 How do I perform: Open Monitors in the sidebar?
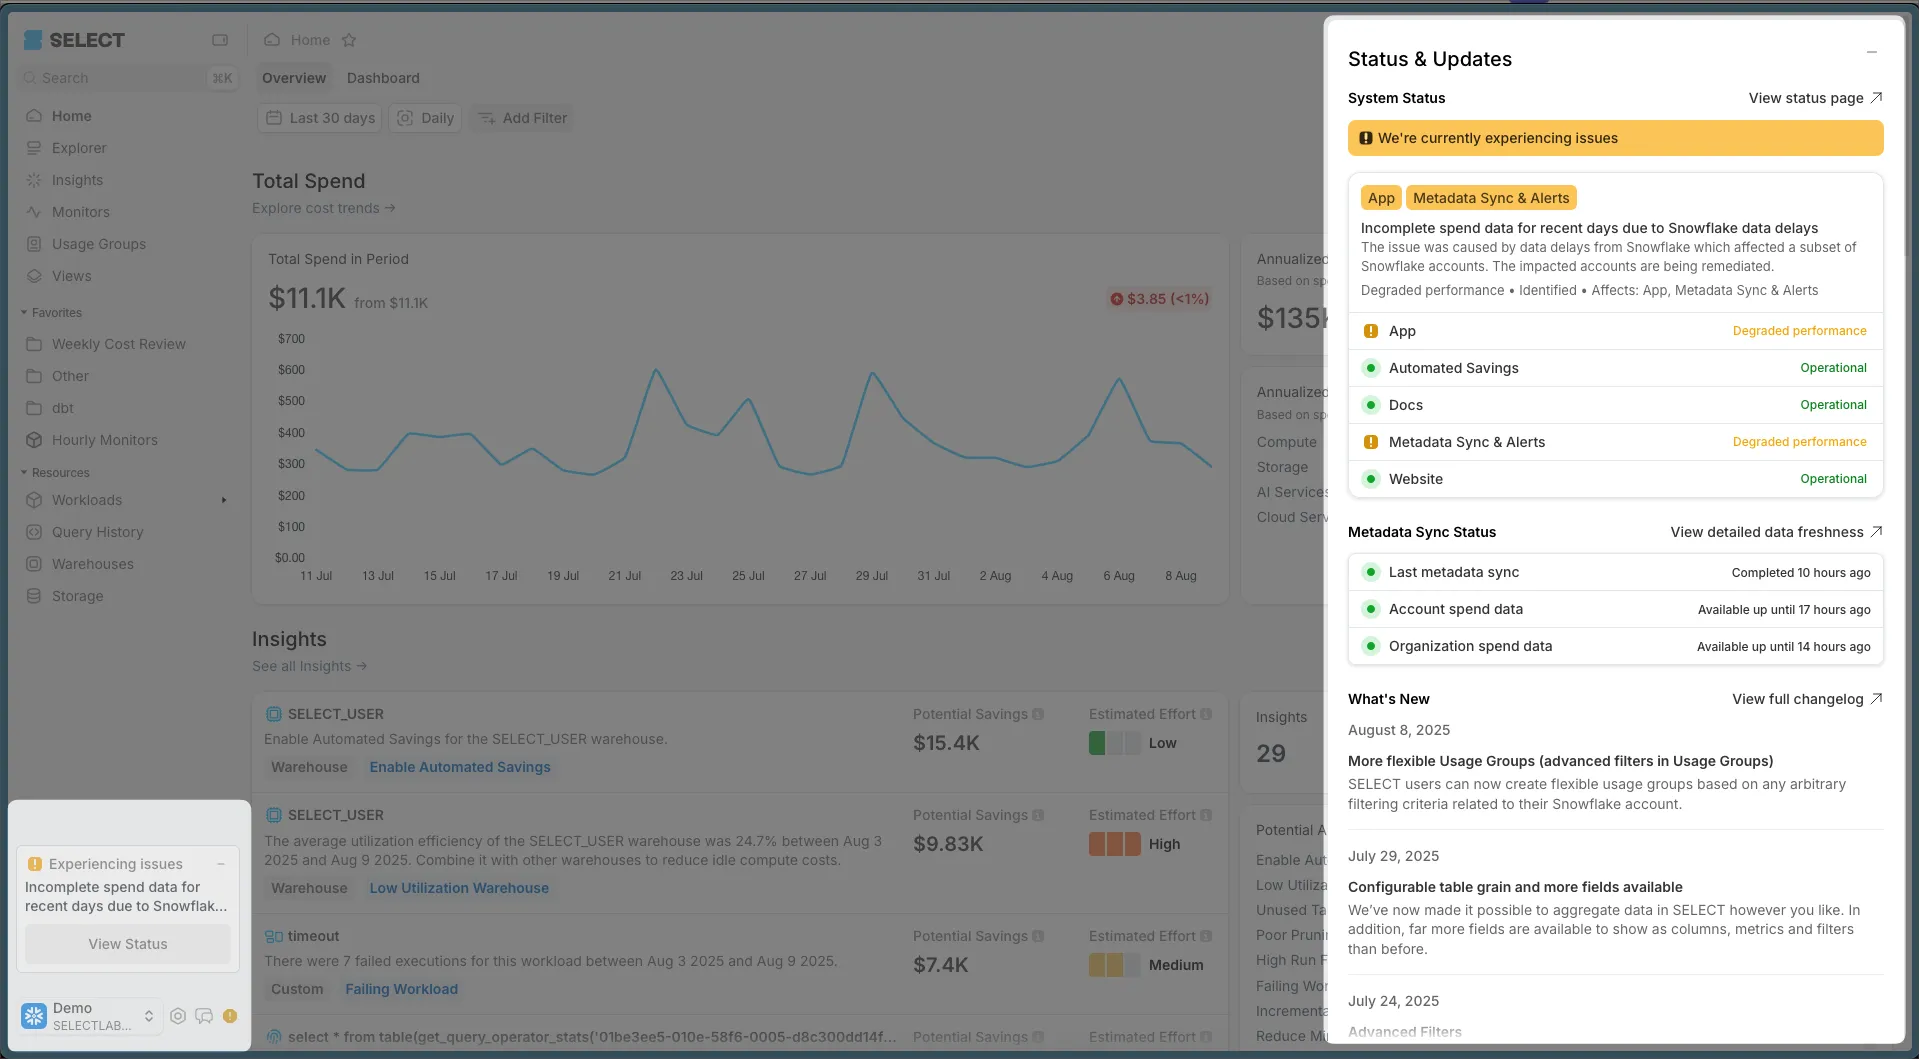point(80,212)
